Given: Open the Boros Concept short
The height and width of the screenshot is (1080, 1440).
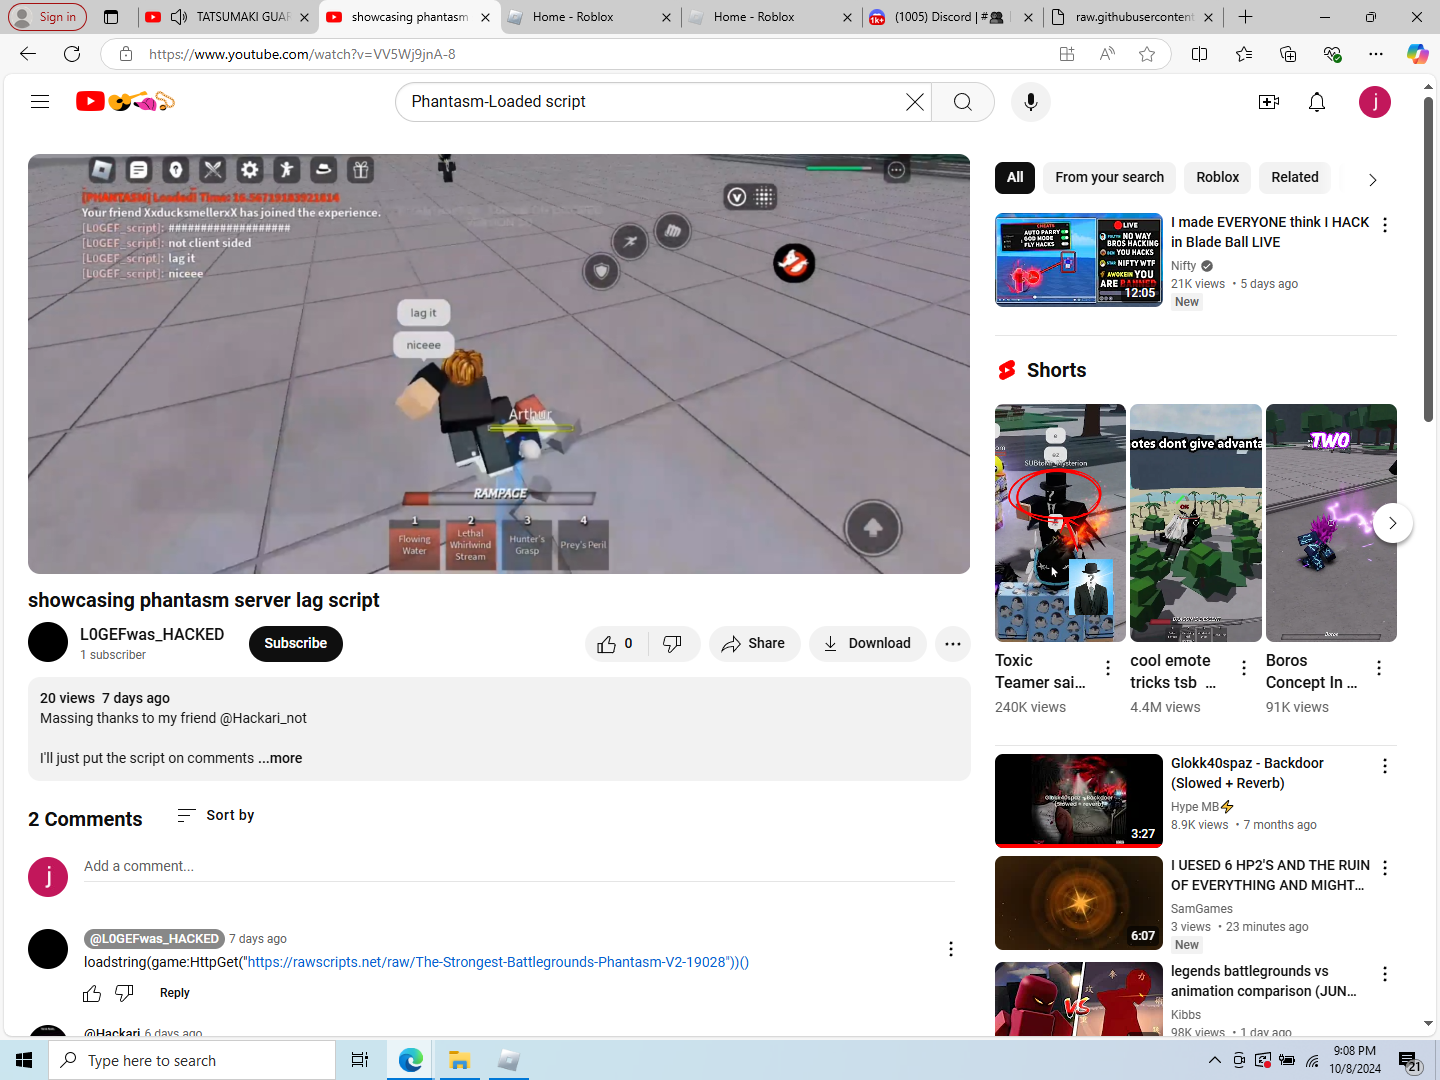Looking at the screenshot, I should [x=1331, y=523].
